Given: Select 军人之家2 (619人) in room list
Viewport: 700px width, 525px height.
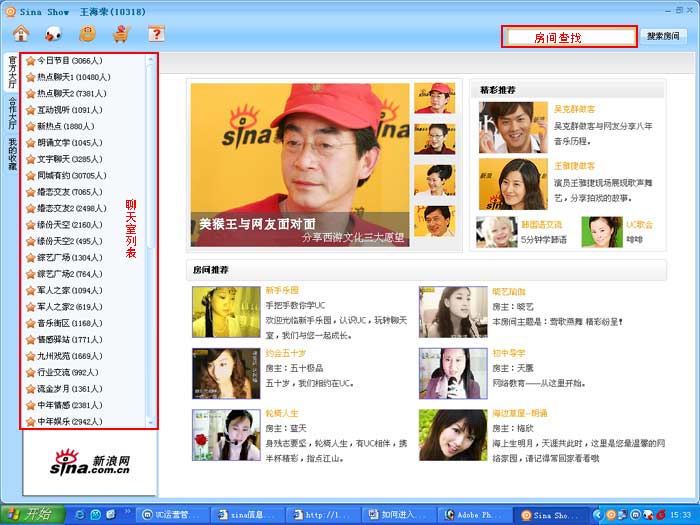Looking at the screenshot, I should pos(70,307).
